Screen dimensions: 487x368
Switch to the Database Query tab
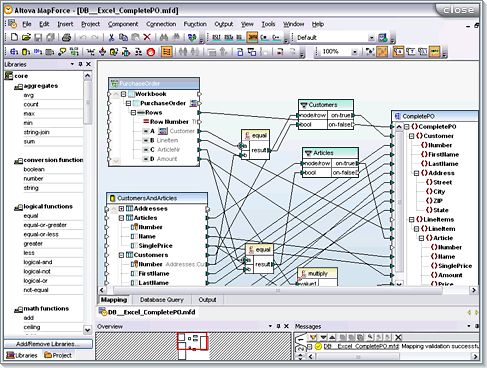[162, 300]
